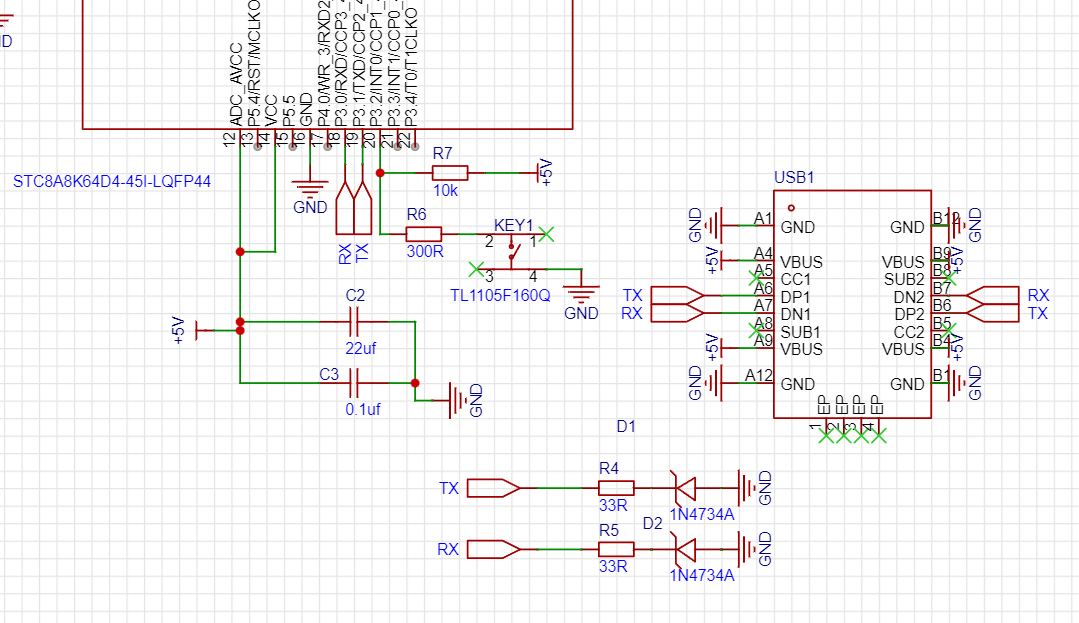Select the 22uf value of C2

point(361,348)
